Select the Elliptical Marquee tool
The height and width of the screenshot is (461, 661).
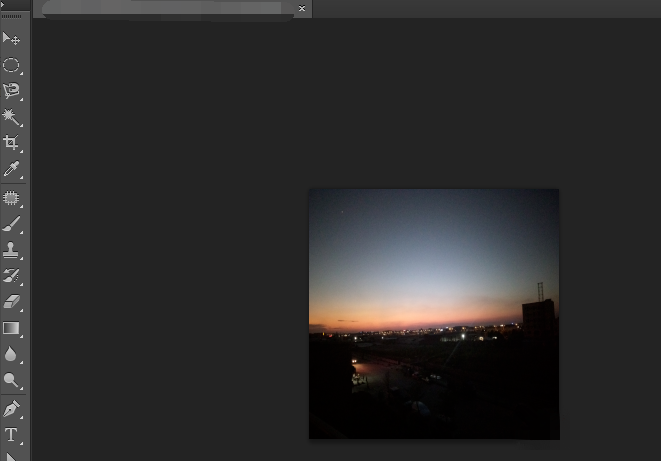click(x=11, y=65)
